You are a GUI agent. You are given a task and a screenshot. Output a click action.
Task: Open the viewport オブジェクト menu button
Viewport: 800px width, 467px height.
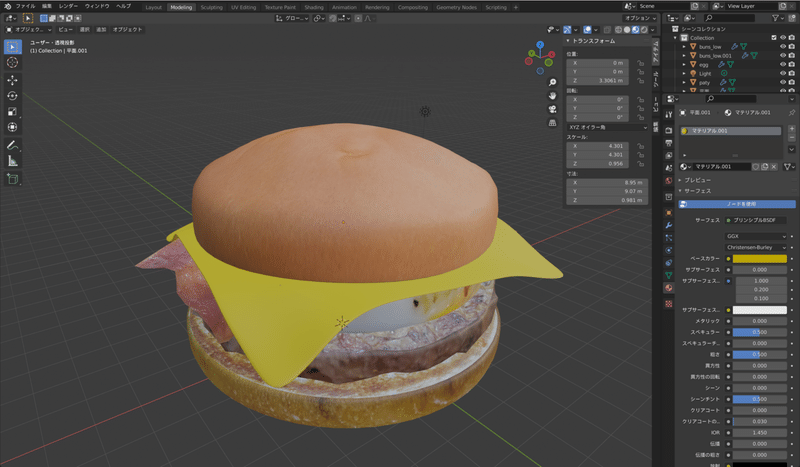click(x=127, y=30)
